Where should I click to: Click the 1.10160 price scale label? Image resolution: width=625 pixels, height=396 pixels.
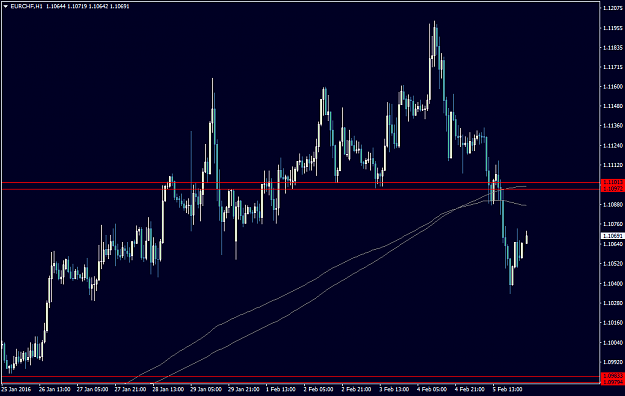pos(613,323)
